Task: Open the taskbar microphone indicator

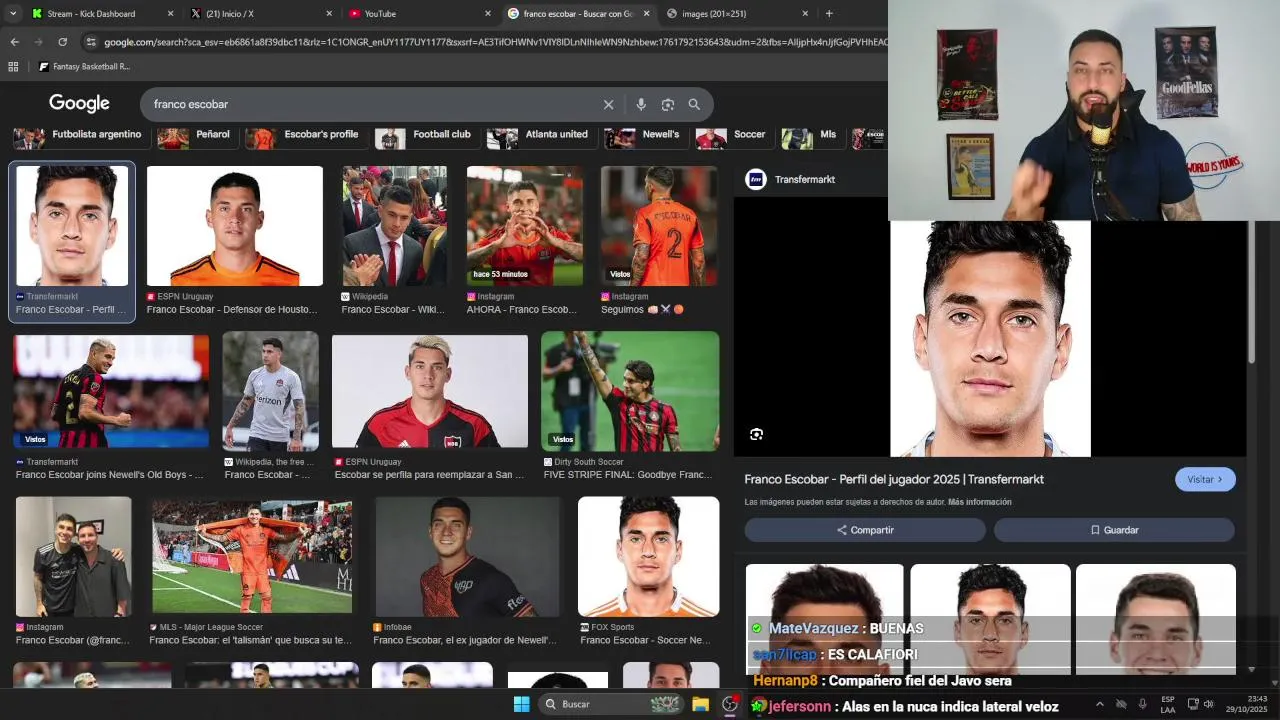Action: (x=1142, y=704)
